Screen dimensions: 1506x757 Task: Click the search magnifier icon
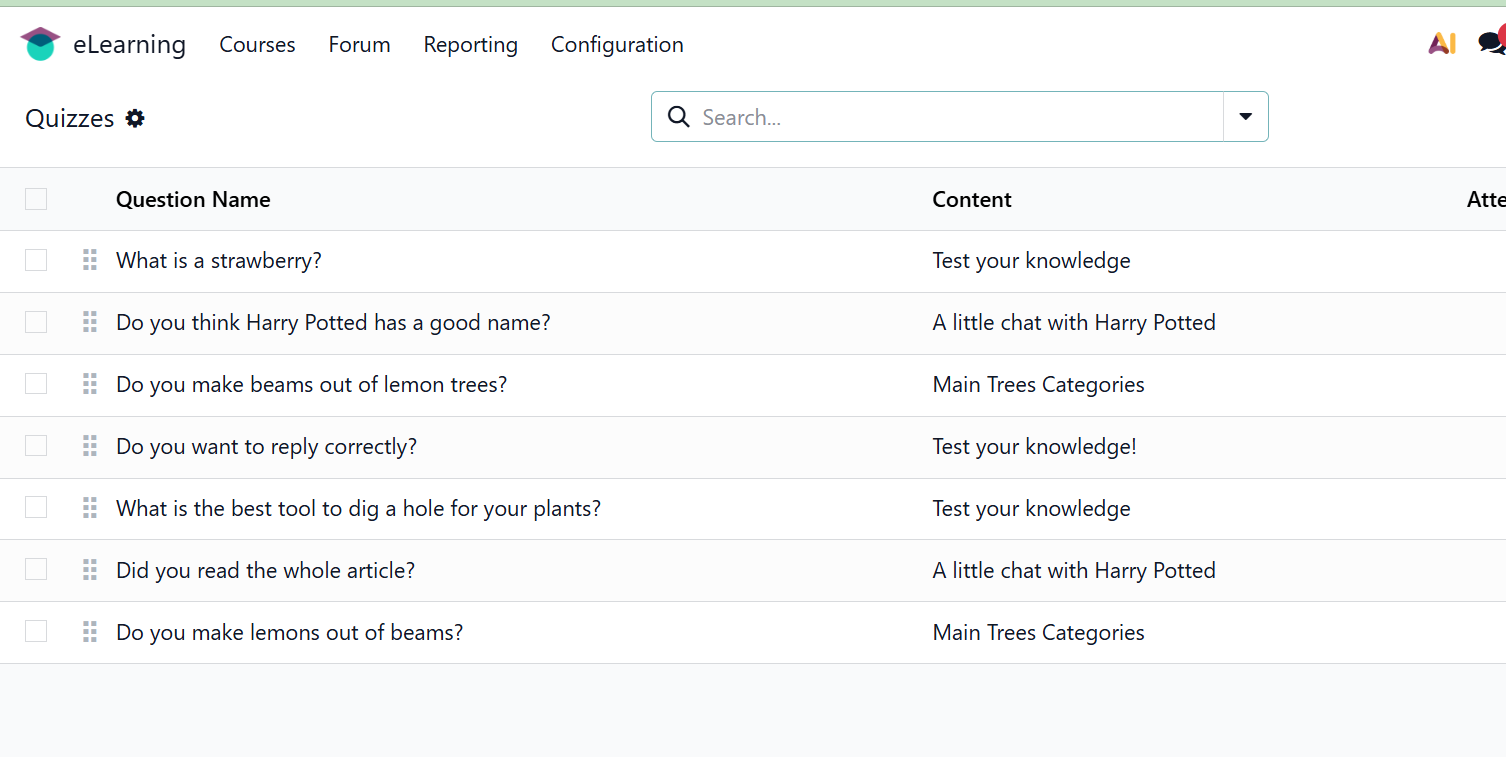click(679, 117)
